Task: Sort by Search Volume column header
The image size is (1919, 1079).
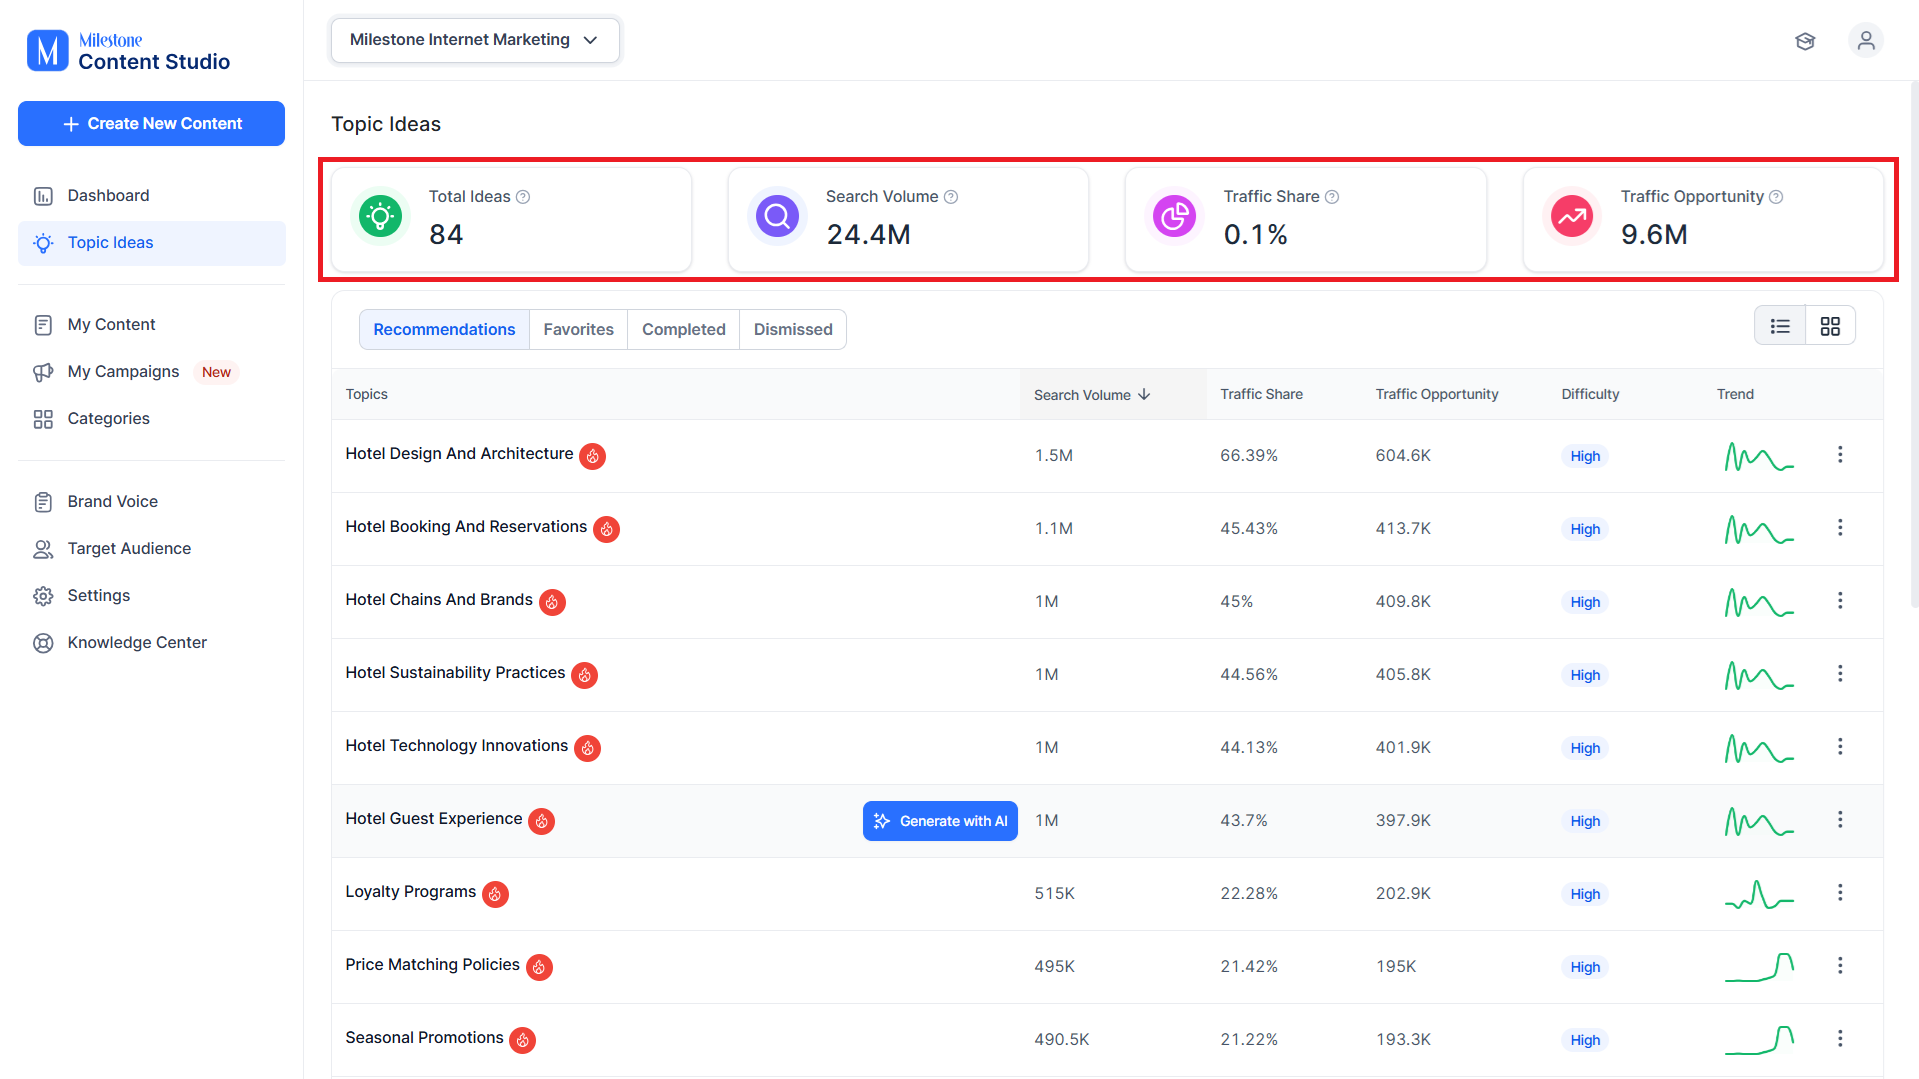Action: pyautogui.click(x=1092, y=395)
